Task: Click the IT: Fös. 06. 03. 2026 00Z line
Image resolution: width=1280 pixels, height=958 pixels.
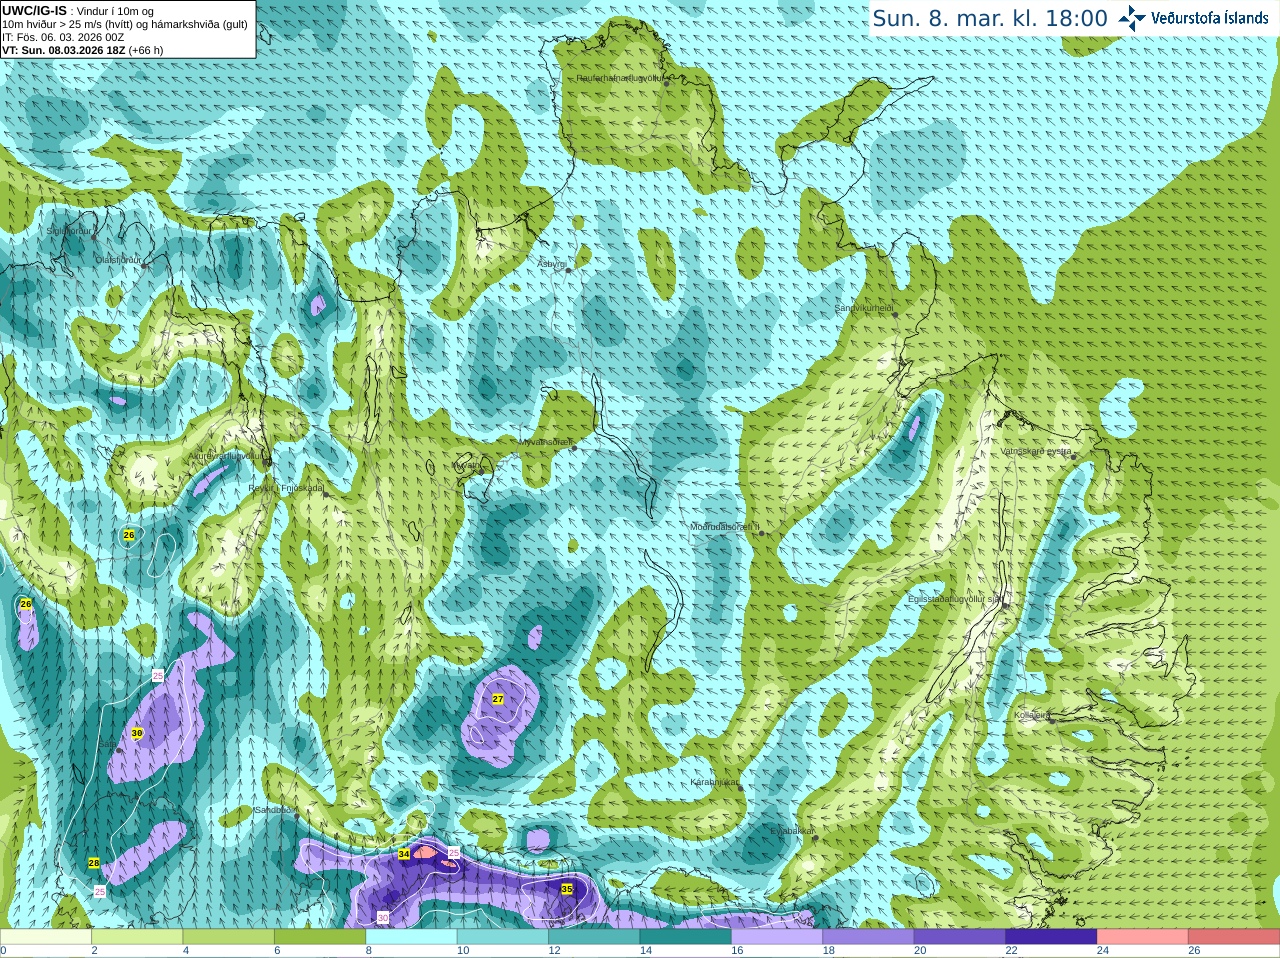Action: (63, 37)
